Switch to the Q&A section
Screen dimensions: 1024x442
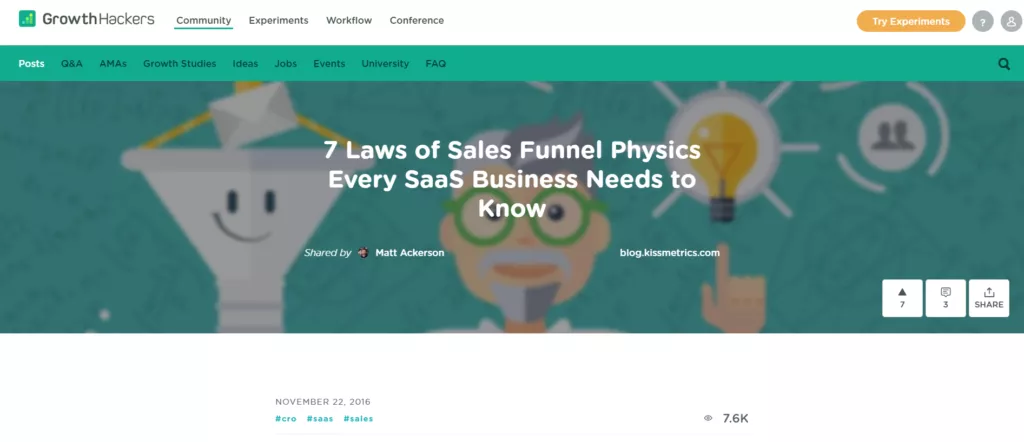(72, 64)
